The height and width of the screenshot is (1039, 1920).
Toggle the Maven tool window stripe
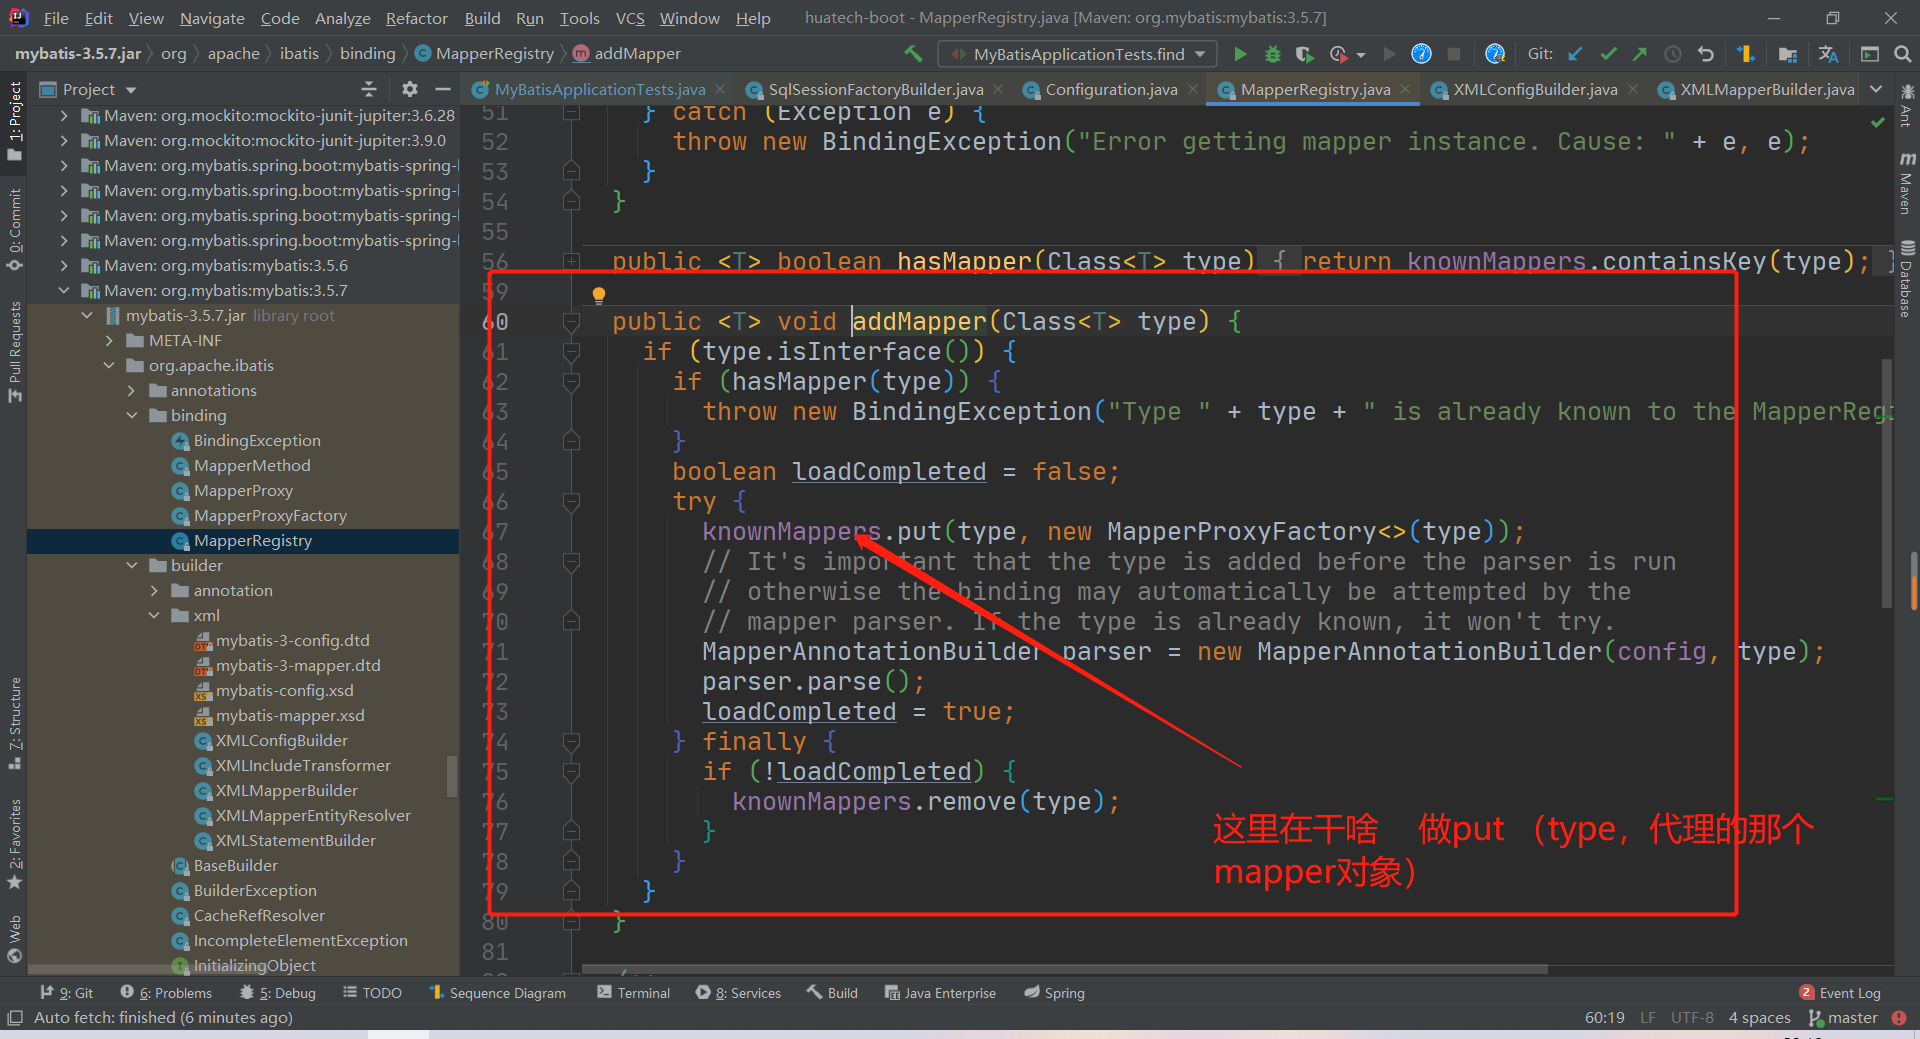coord(1907,183)
